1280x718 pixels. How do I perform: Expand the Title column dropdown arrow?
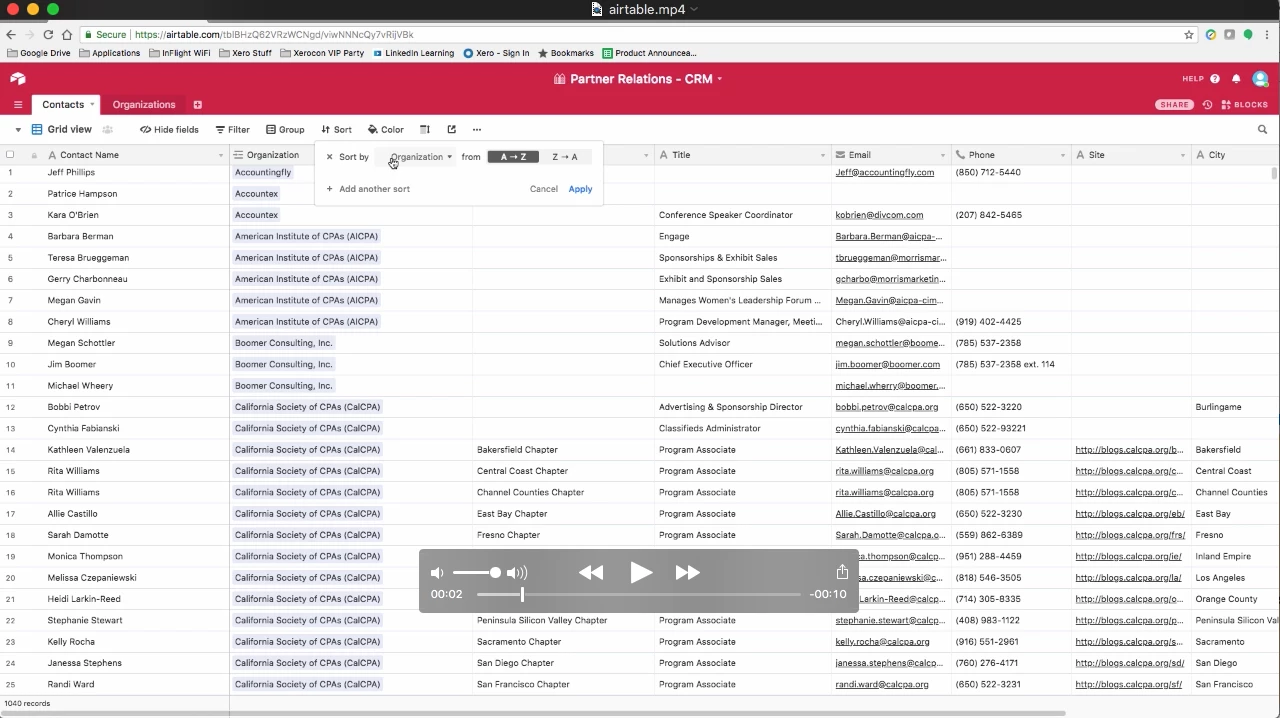pyautogui.click(x=823, y=155)
